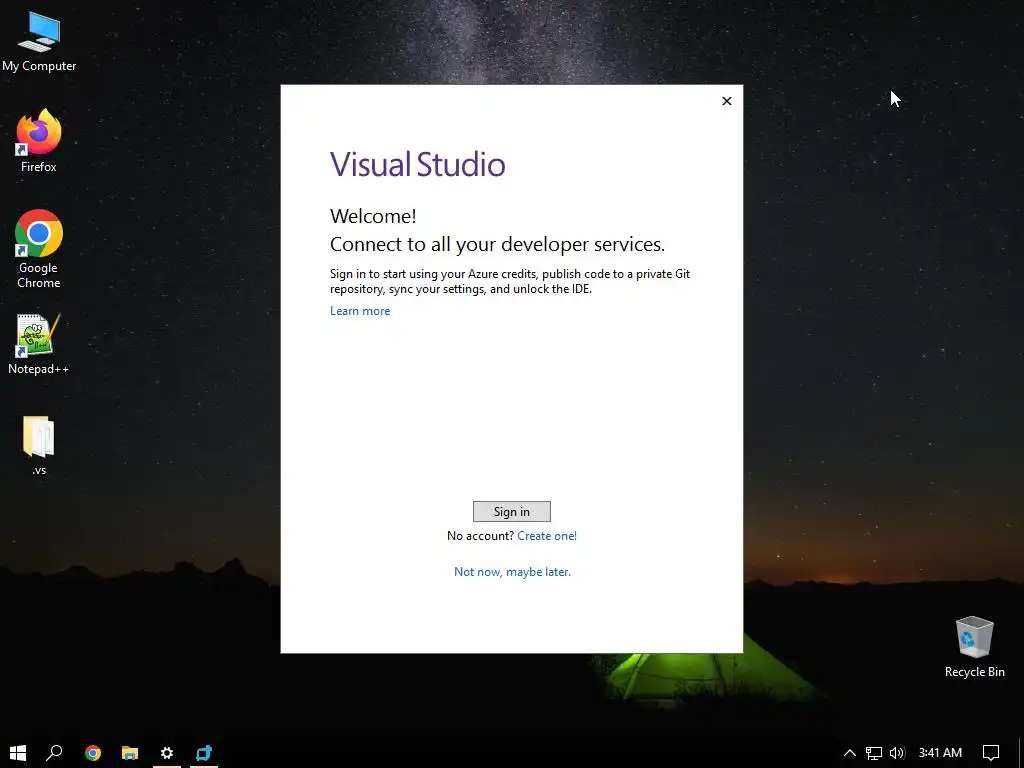Click the Sign in button

point(511,511)
